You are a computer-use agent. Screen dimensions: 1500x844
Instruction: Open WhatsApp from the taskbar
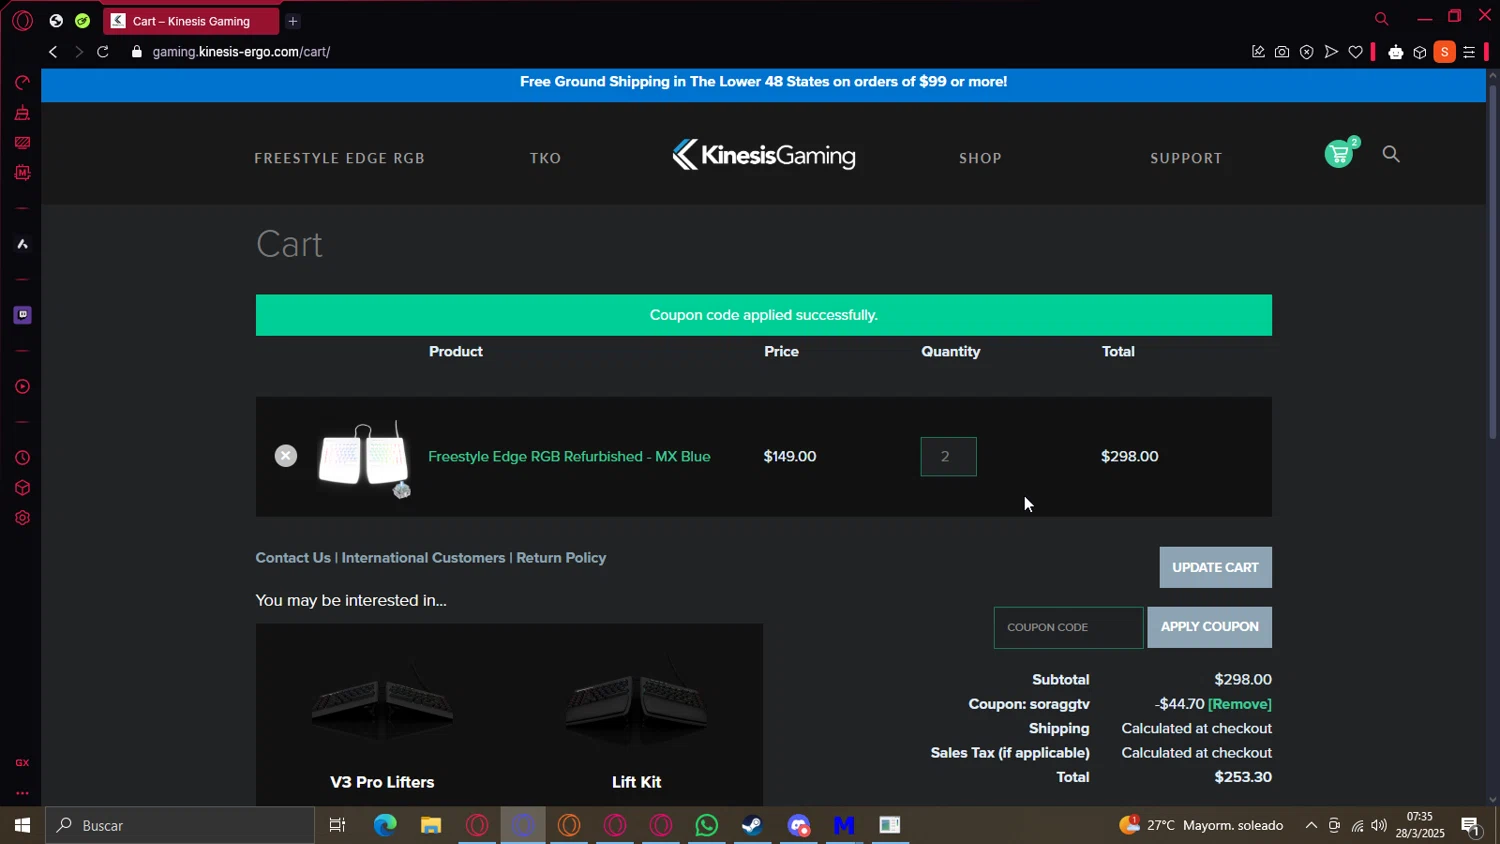coord(707,825)
